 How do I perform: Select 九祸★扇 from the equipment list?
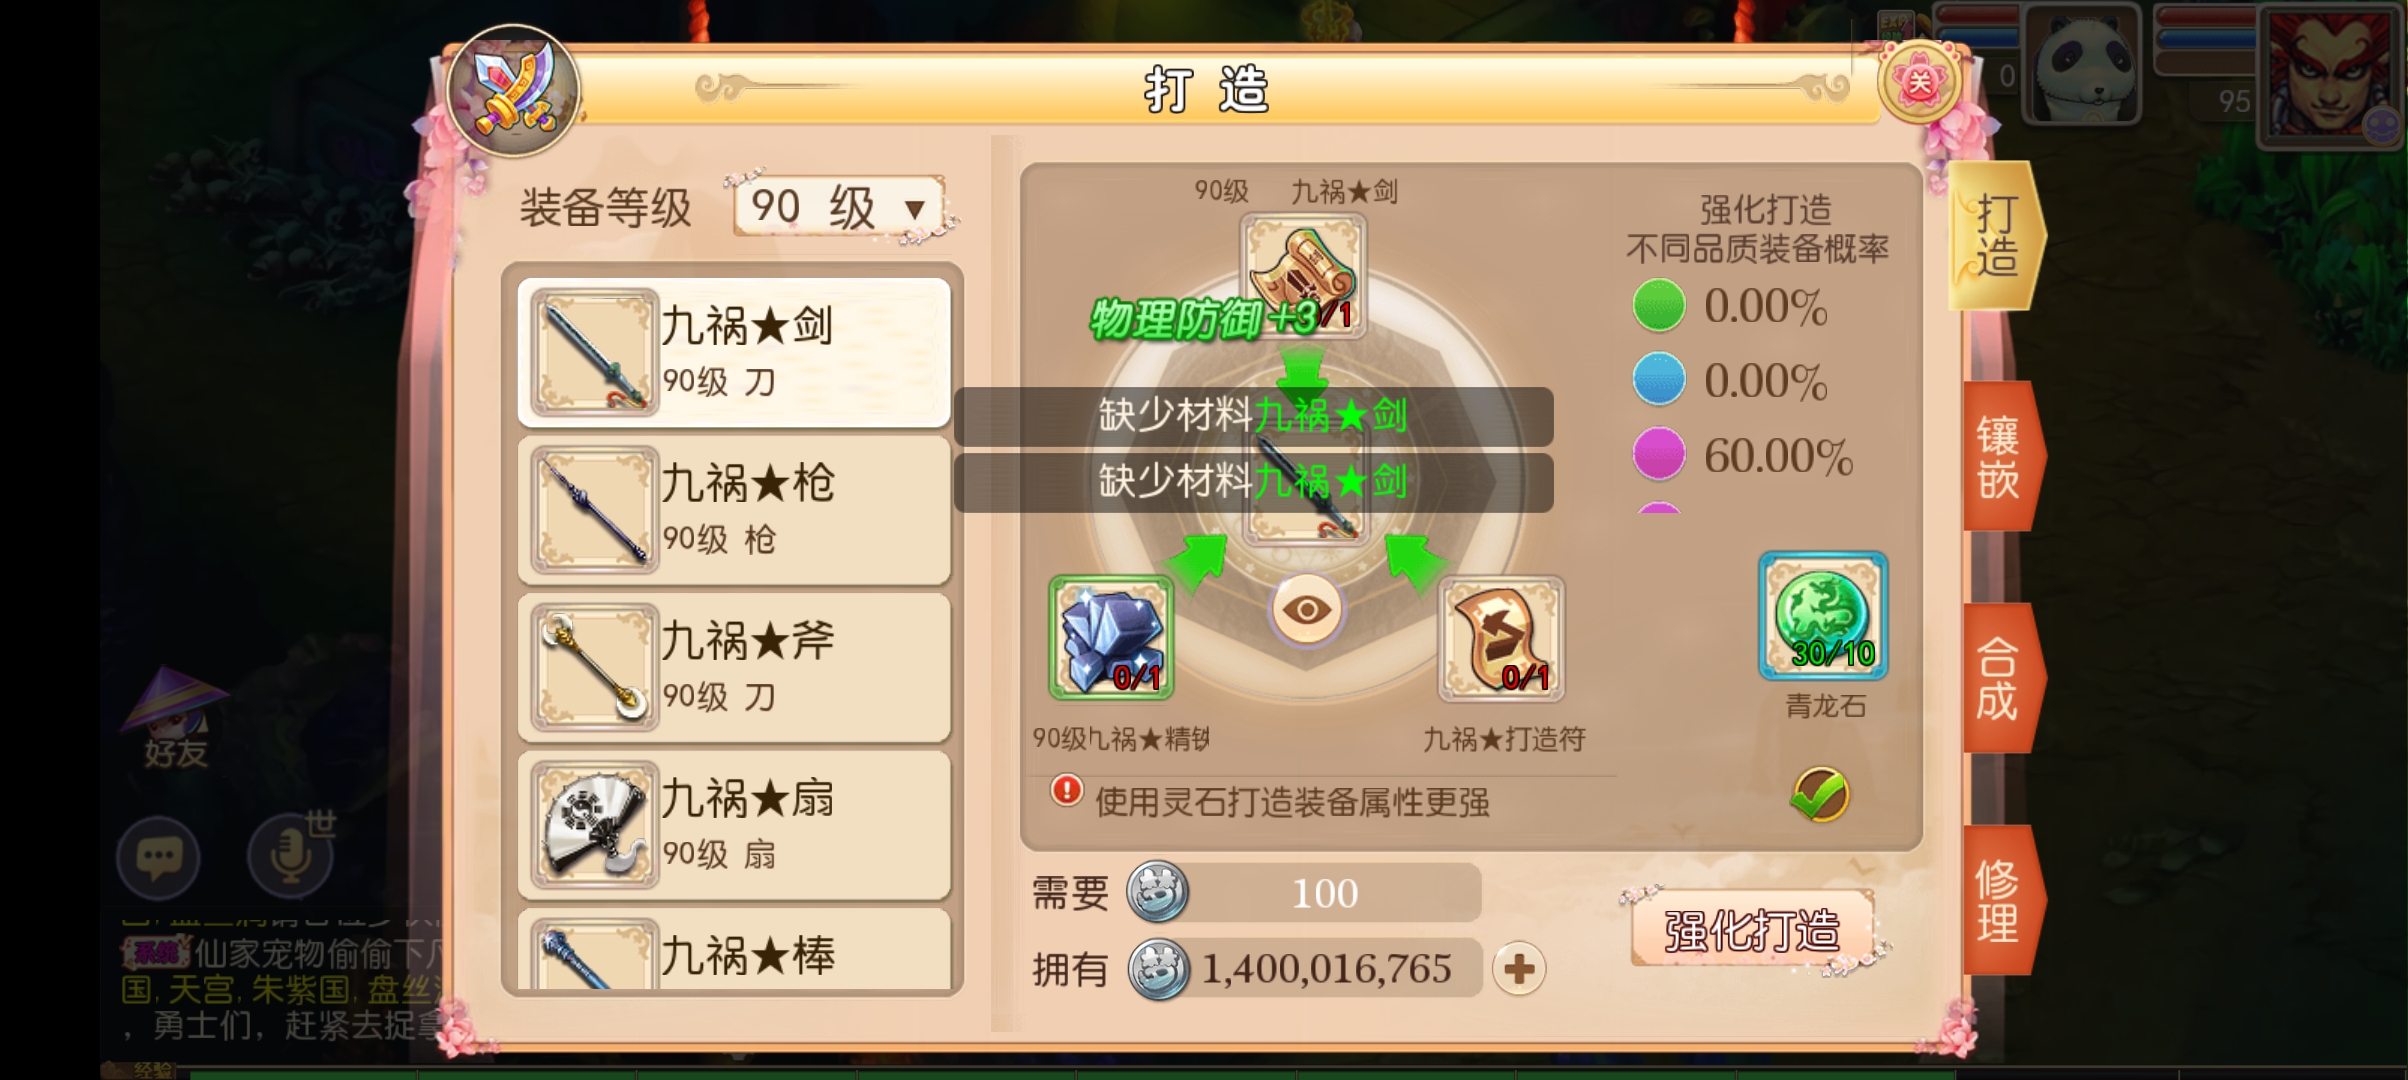click(734, 825)
